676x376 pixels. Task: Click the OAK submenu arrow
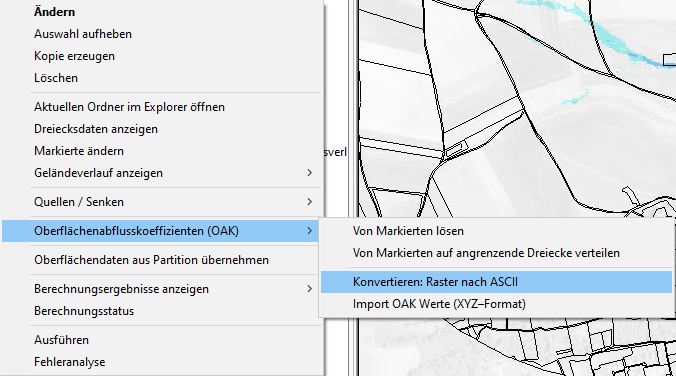[x=310, y=231]
